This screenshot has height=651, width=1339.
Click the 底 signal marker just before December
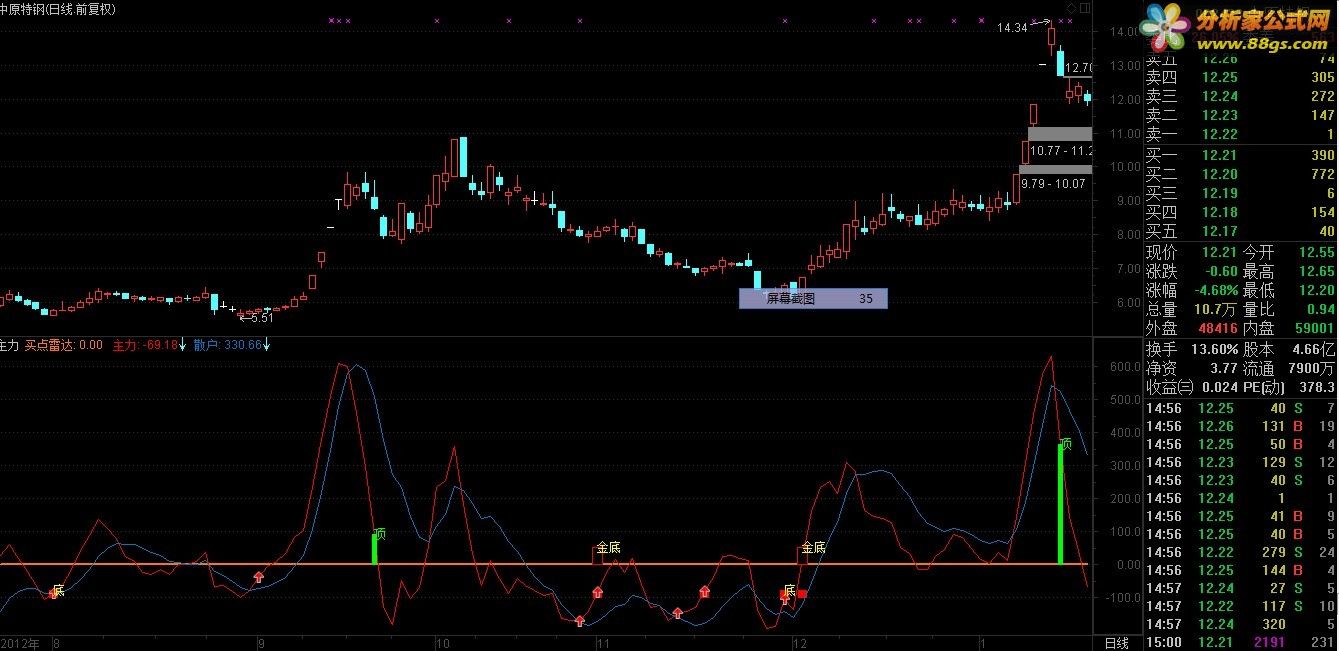point(789,590)
